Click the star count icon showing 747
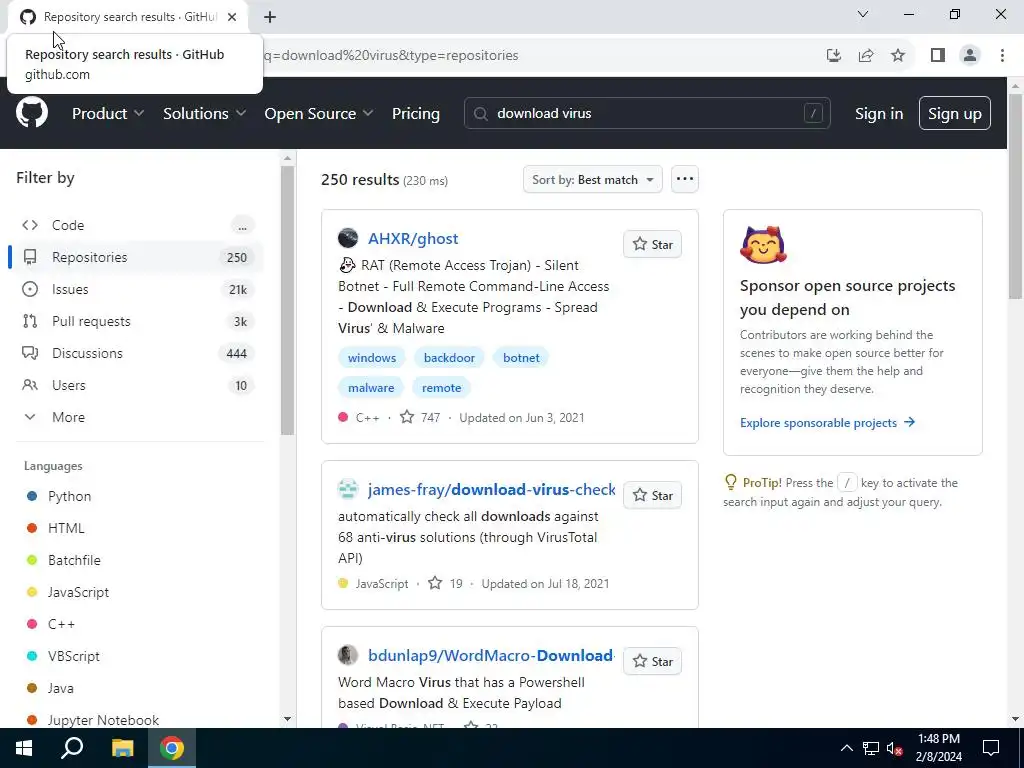The height and width of the screenshot is (768, 1024). click(407, 417)
